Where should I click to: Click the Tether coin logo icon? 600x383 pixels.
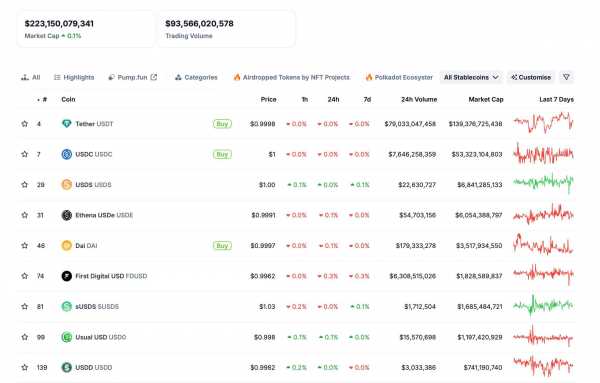67,124
